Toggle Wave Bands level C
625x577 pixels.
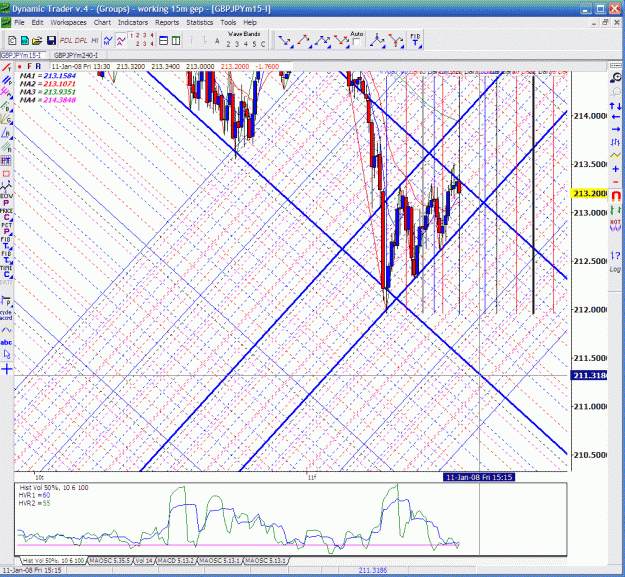point(263,44)
